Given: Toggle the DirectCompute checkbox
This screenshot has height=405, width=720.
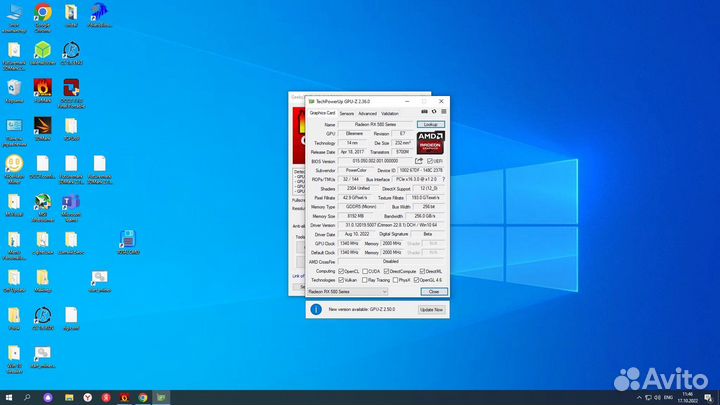Looking at the screenshot, I should pyautogui.click(x=386, y=271).
